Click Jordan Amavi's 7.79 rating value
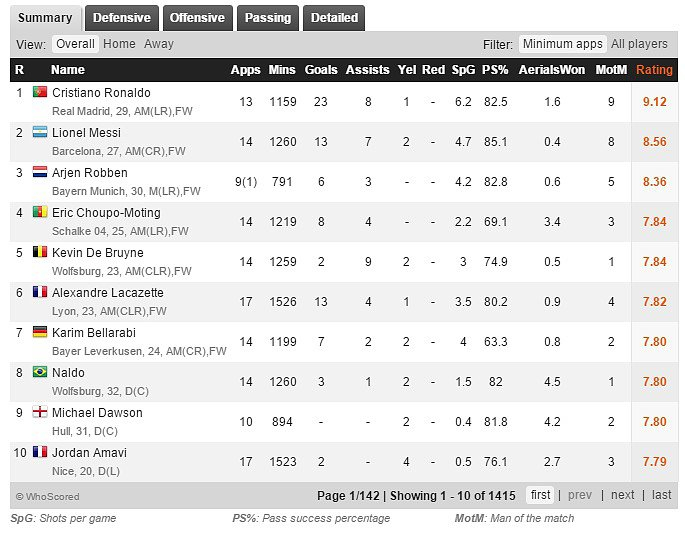The width and height of the screenshot is (685, 533). point(654,462)
